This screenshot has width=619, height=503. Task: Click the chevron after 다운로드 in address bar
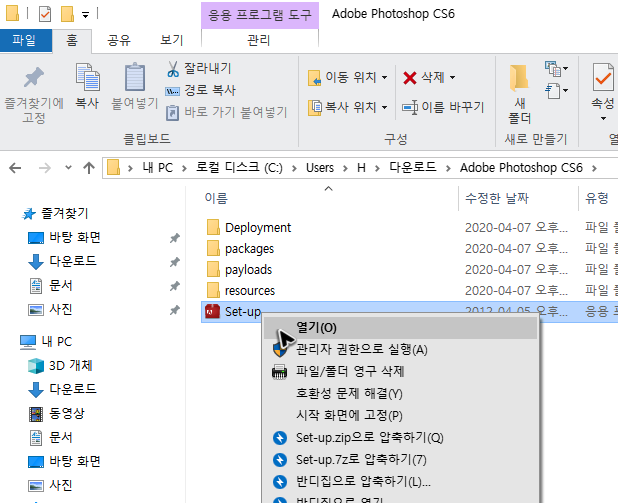(x=448, y=168)
